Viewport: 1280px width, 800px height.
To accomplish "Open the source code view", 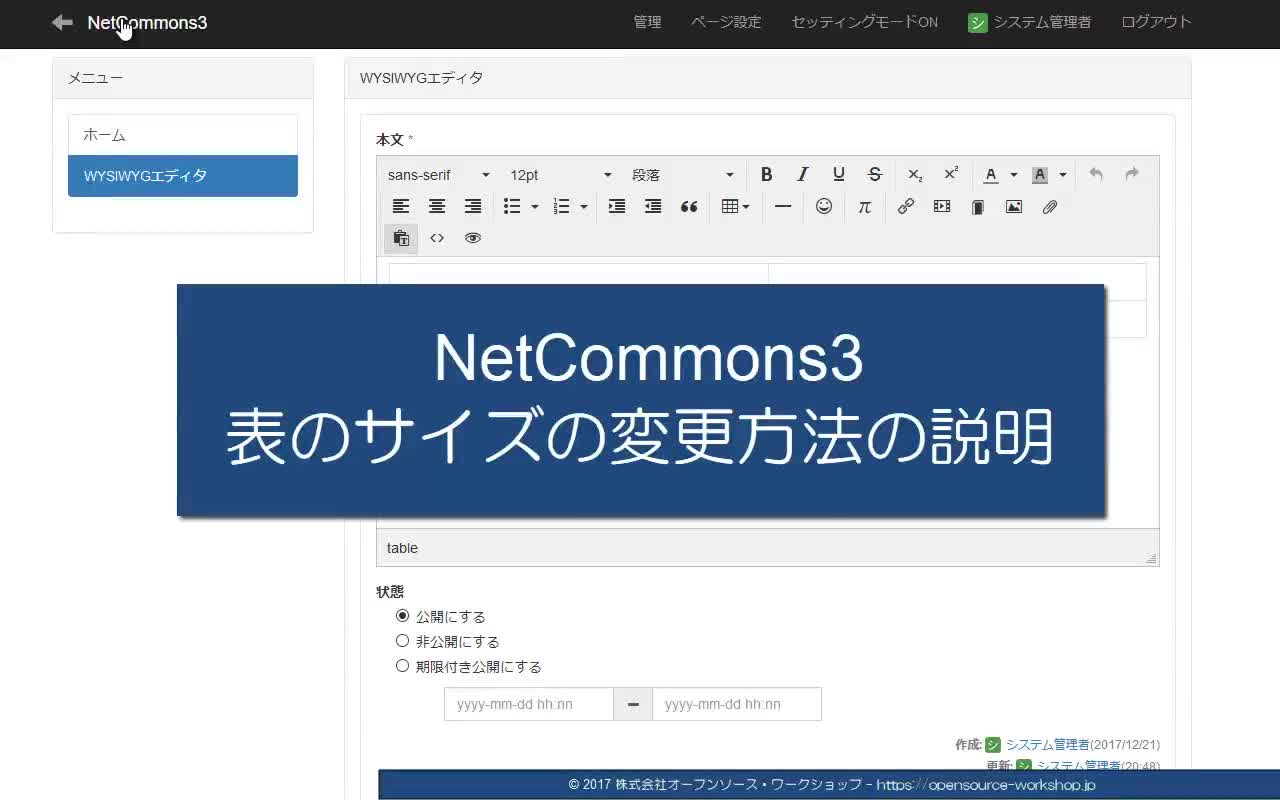I will (x=437, y=238).
